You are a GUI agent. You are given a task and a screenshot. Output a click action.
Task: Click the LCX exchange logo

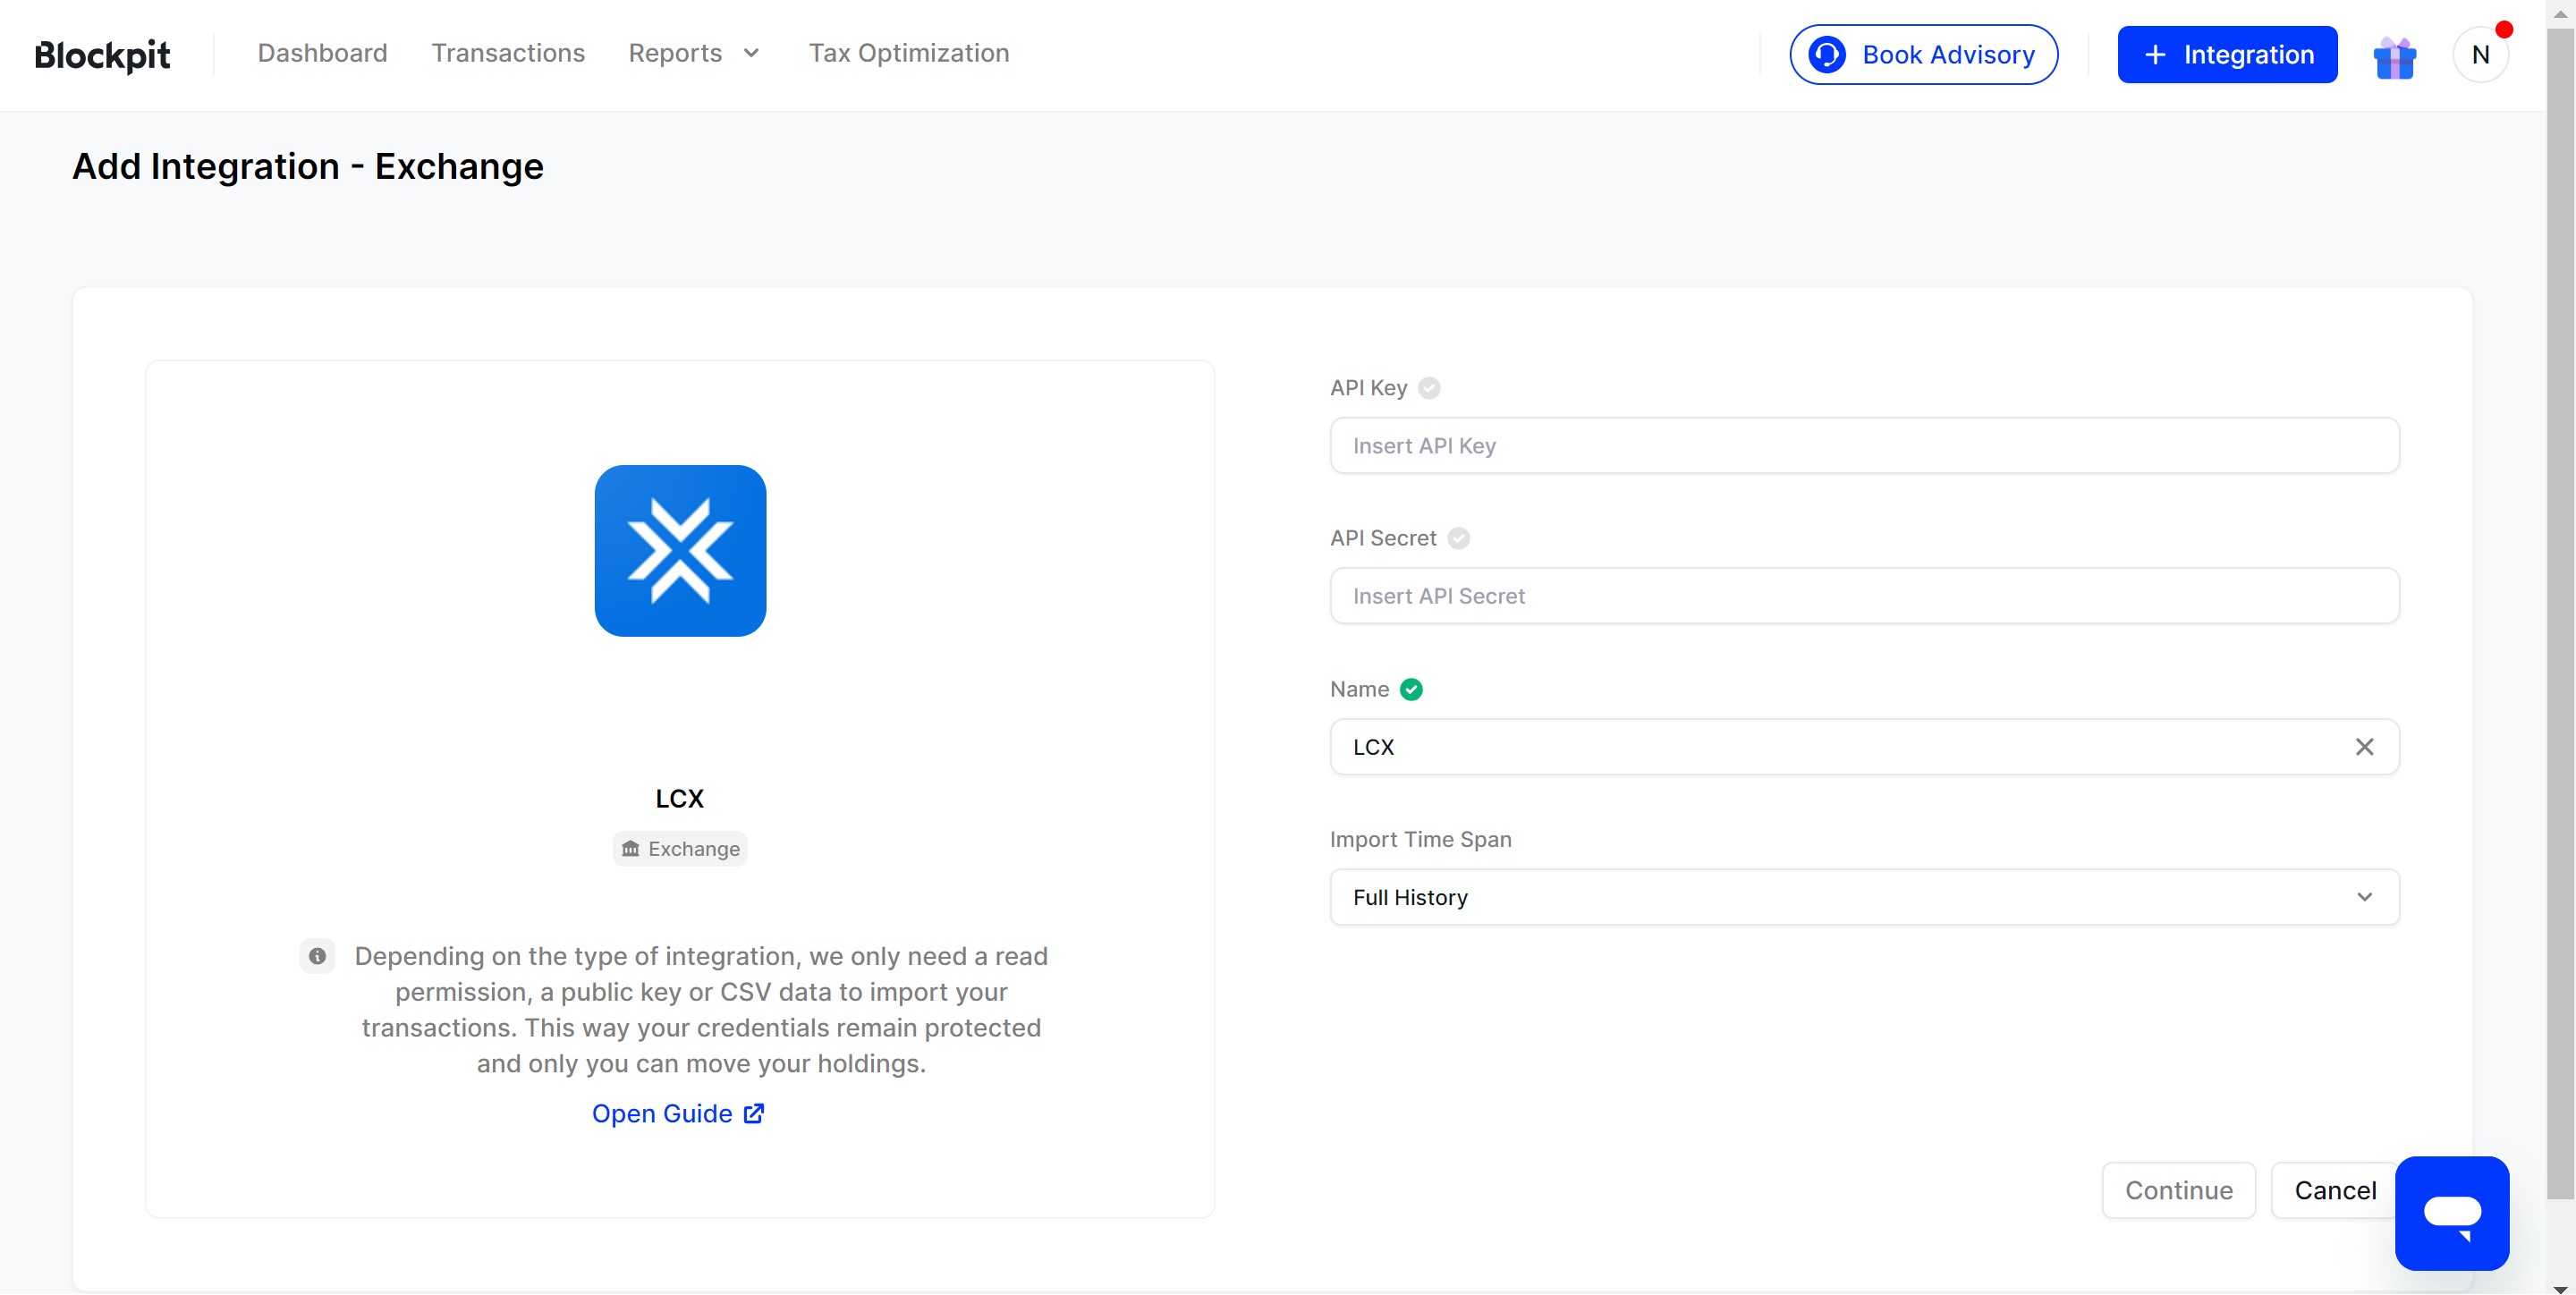(680, 551)
